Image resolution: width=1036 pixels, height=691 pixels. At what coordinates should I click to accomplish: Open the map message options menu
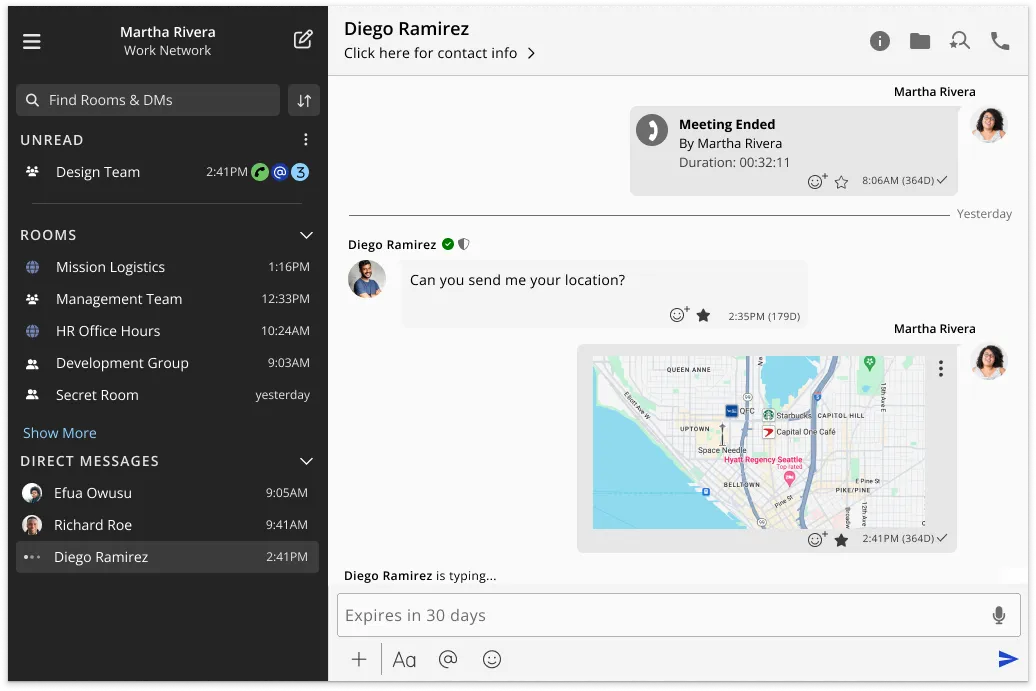[940, 369]
